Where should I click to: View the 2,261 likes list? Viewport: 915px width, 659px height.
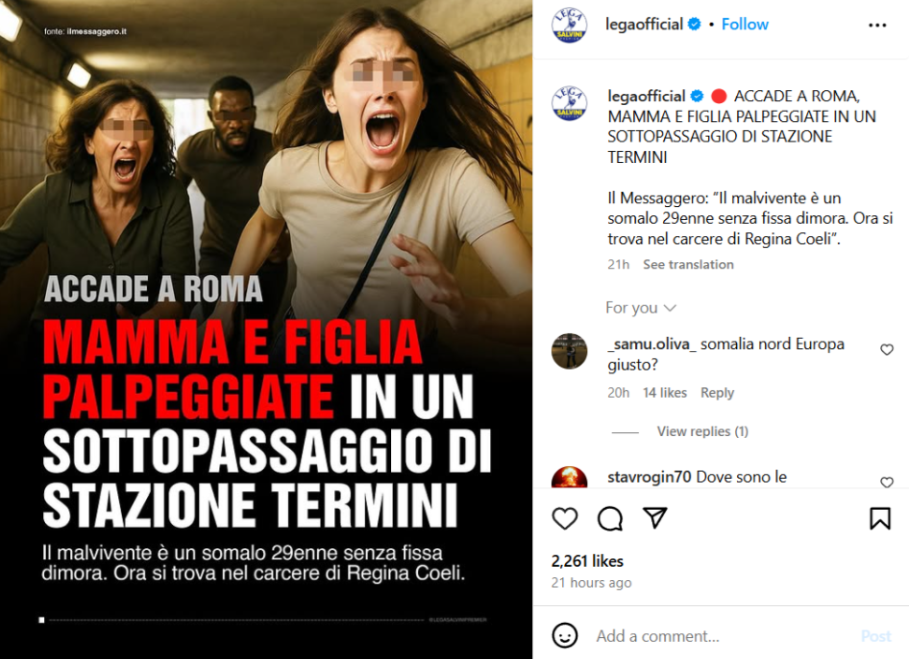click(587, 561)
